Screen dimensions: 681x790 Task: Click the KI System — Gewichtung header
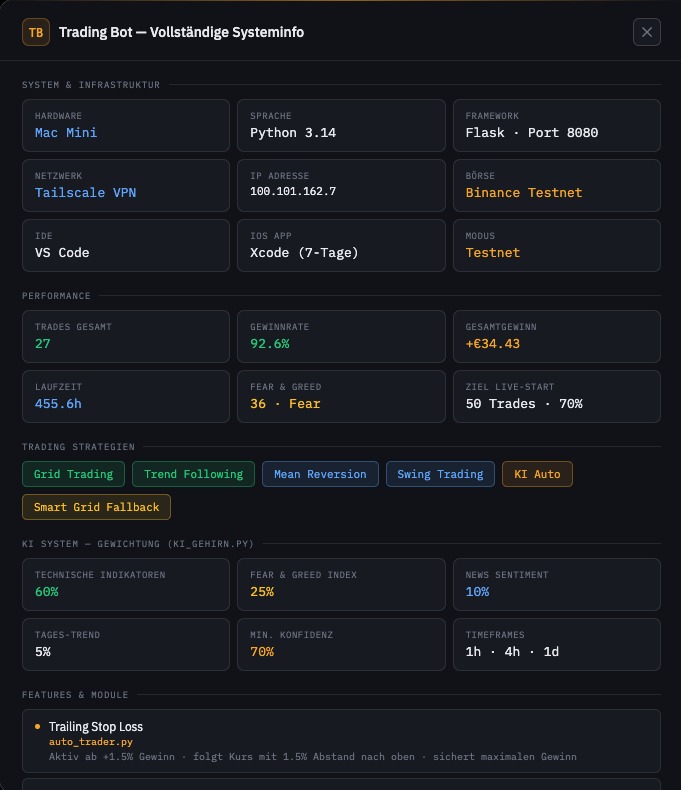pyautogui.click(x=138, y=544)
